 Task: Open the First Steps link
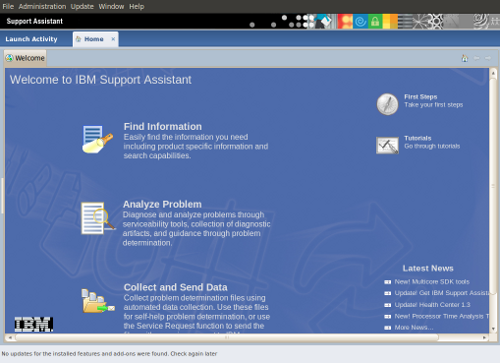click(421, 97)
